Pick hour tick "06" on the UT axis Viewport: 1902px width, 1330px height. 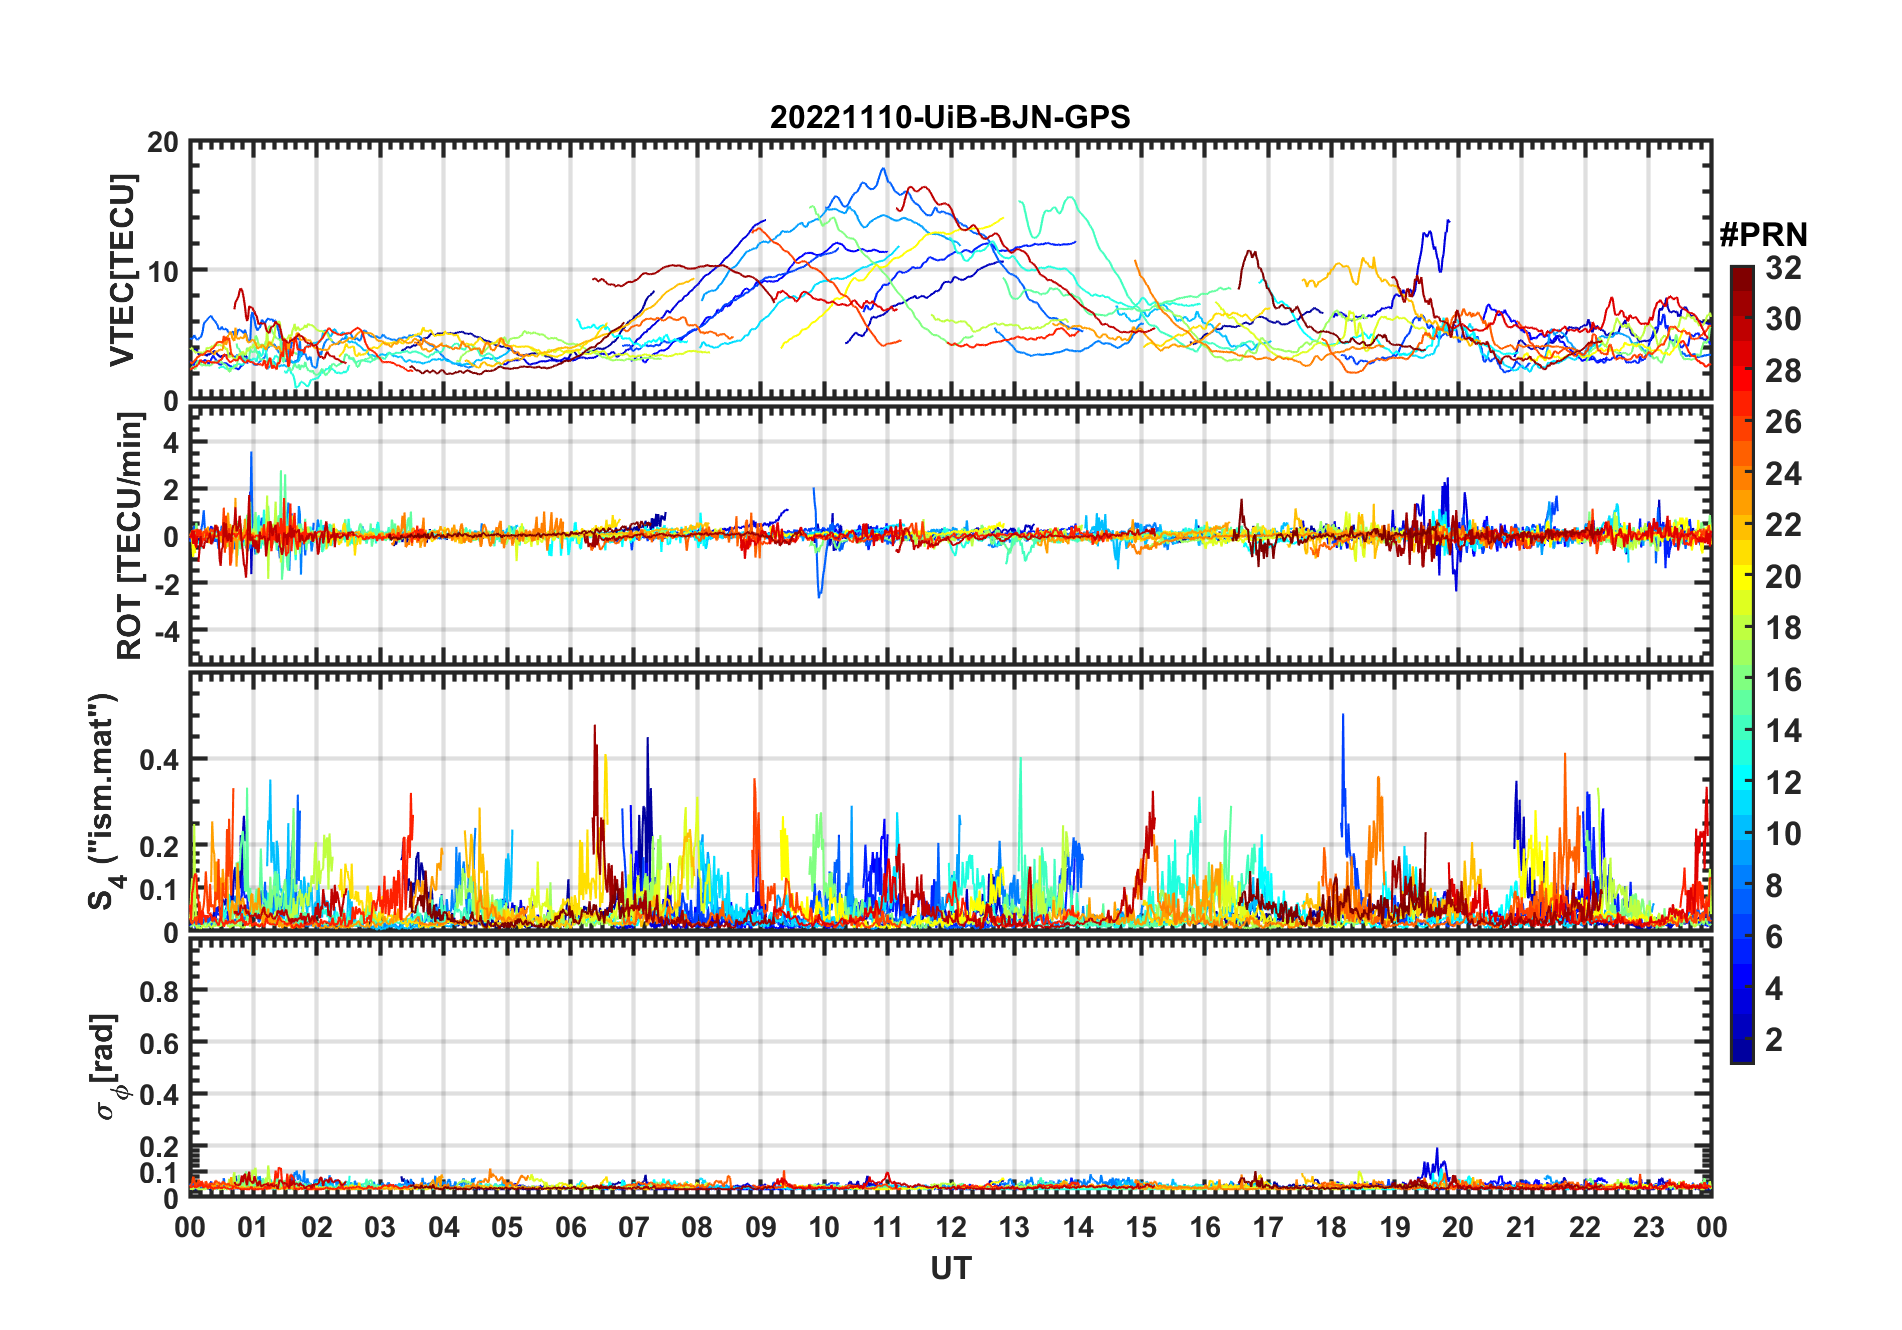(x=571, y=1227)
